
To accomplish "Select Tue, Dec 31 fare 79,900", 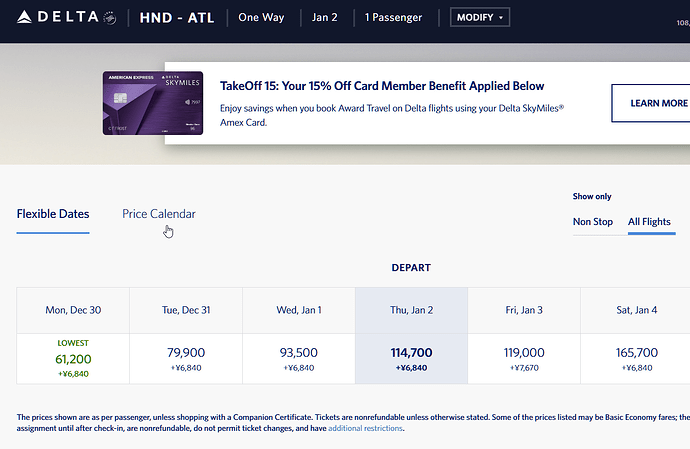I will tap(186, 358).
